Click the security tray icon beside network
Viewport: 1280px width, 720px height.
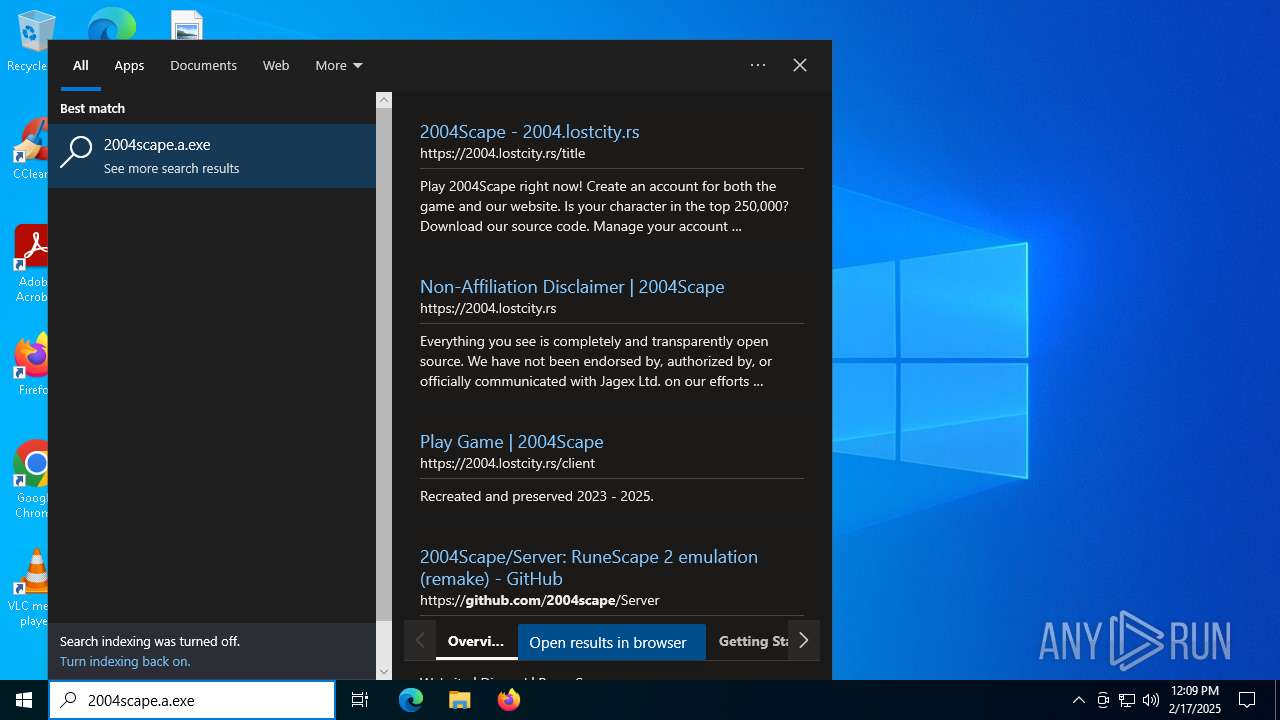coord(1103,700)
